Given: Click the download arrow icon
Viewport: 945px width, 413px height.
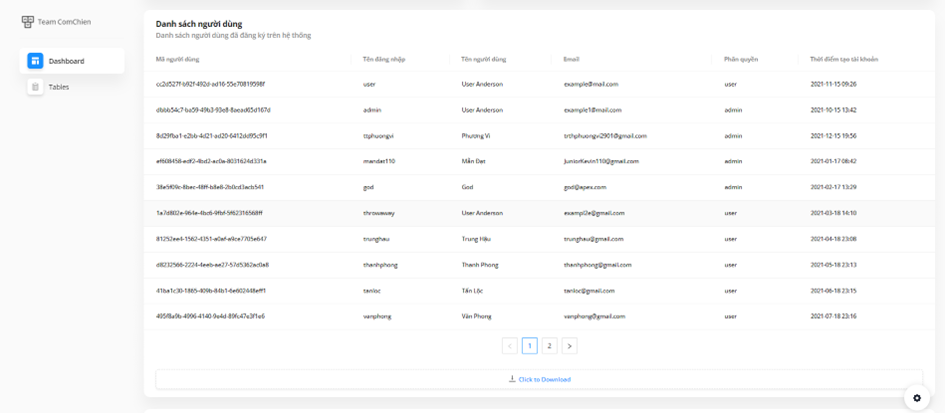Looking at the screenshot, I should (x=512, y=379).
